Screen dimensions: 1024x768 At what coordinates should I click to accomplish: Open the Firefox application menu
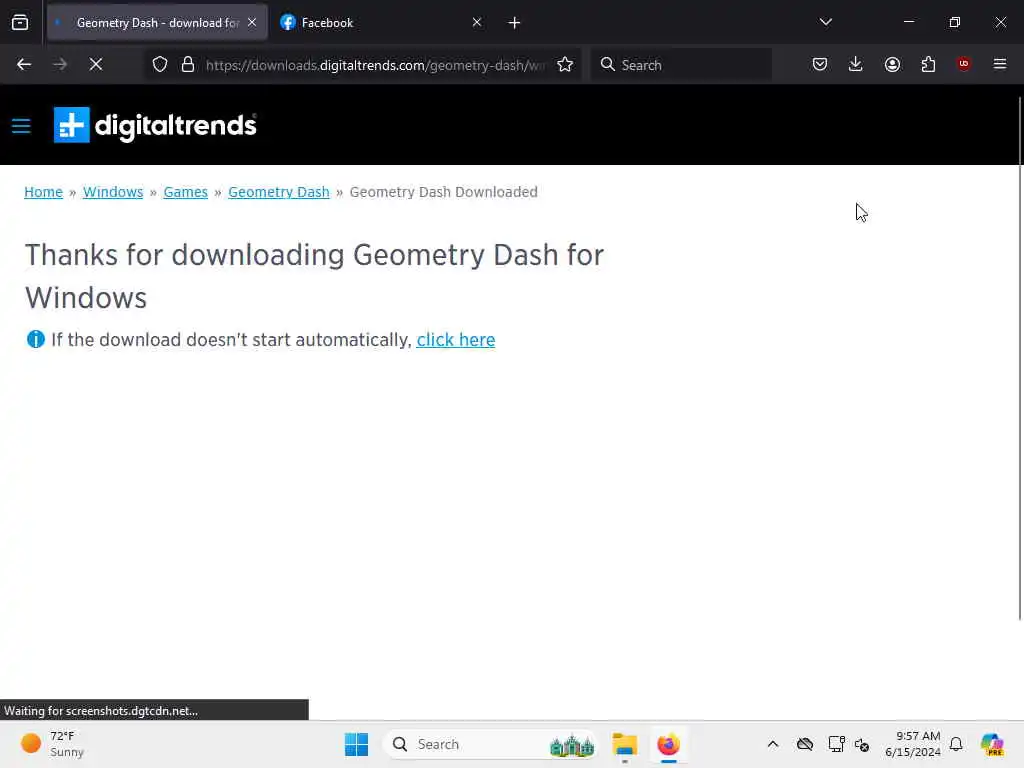coord(999,64)
